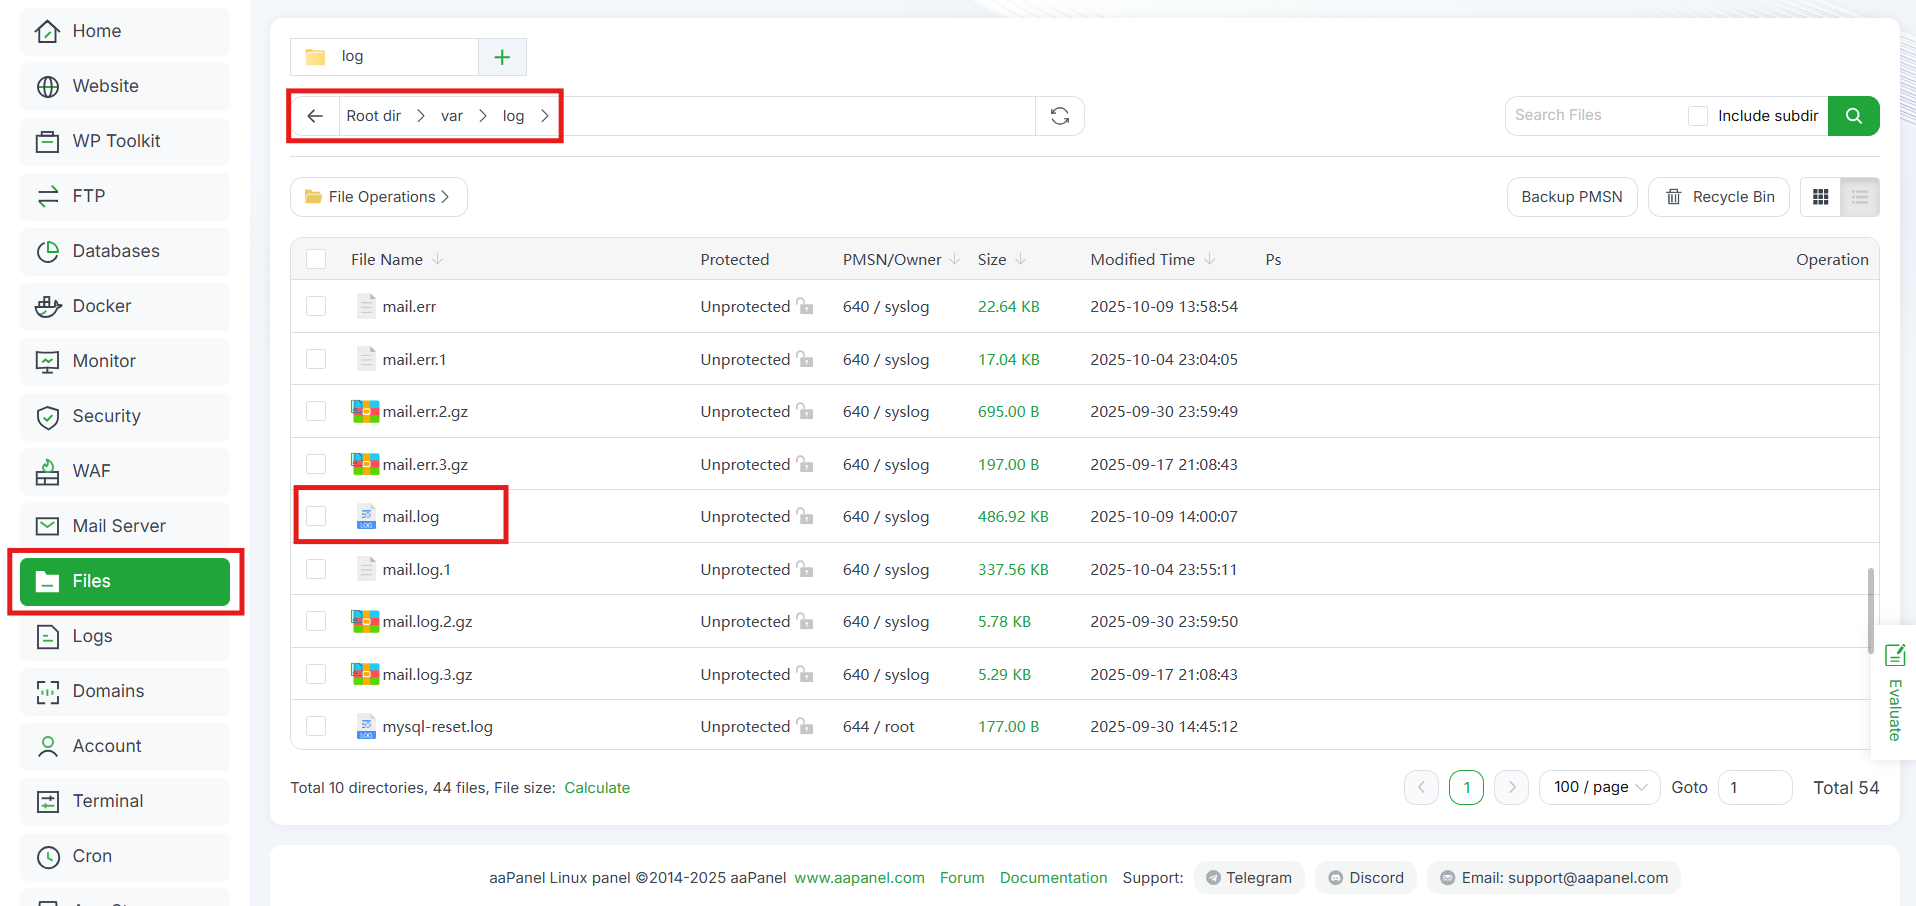Sort by File Name column arrow
1916x906 pixels.
click(x=438, y=259)
